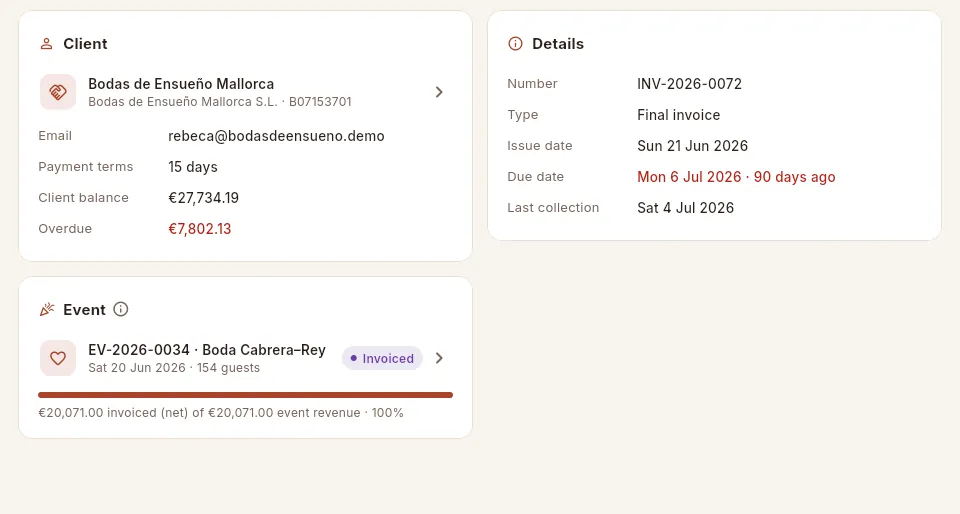
Task: Click the 'Number' label in Details card
Action: pyautogui.click(x=532, y=84)
